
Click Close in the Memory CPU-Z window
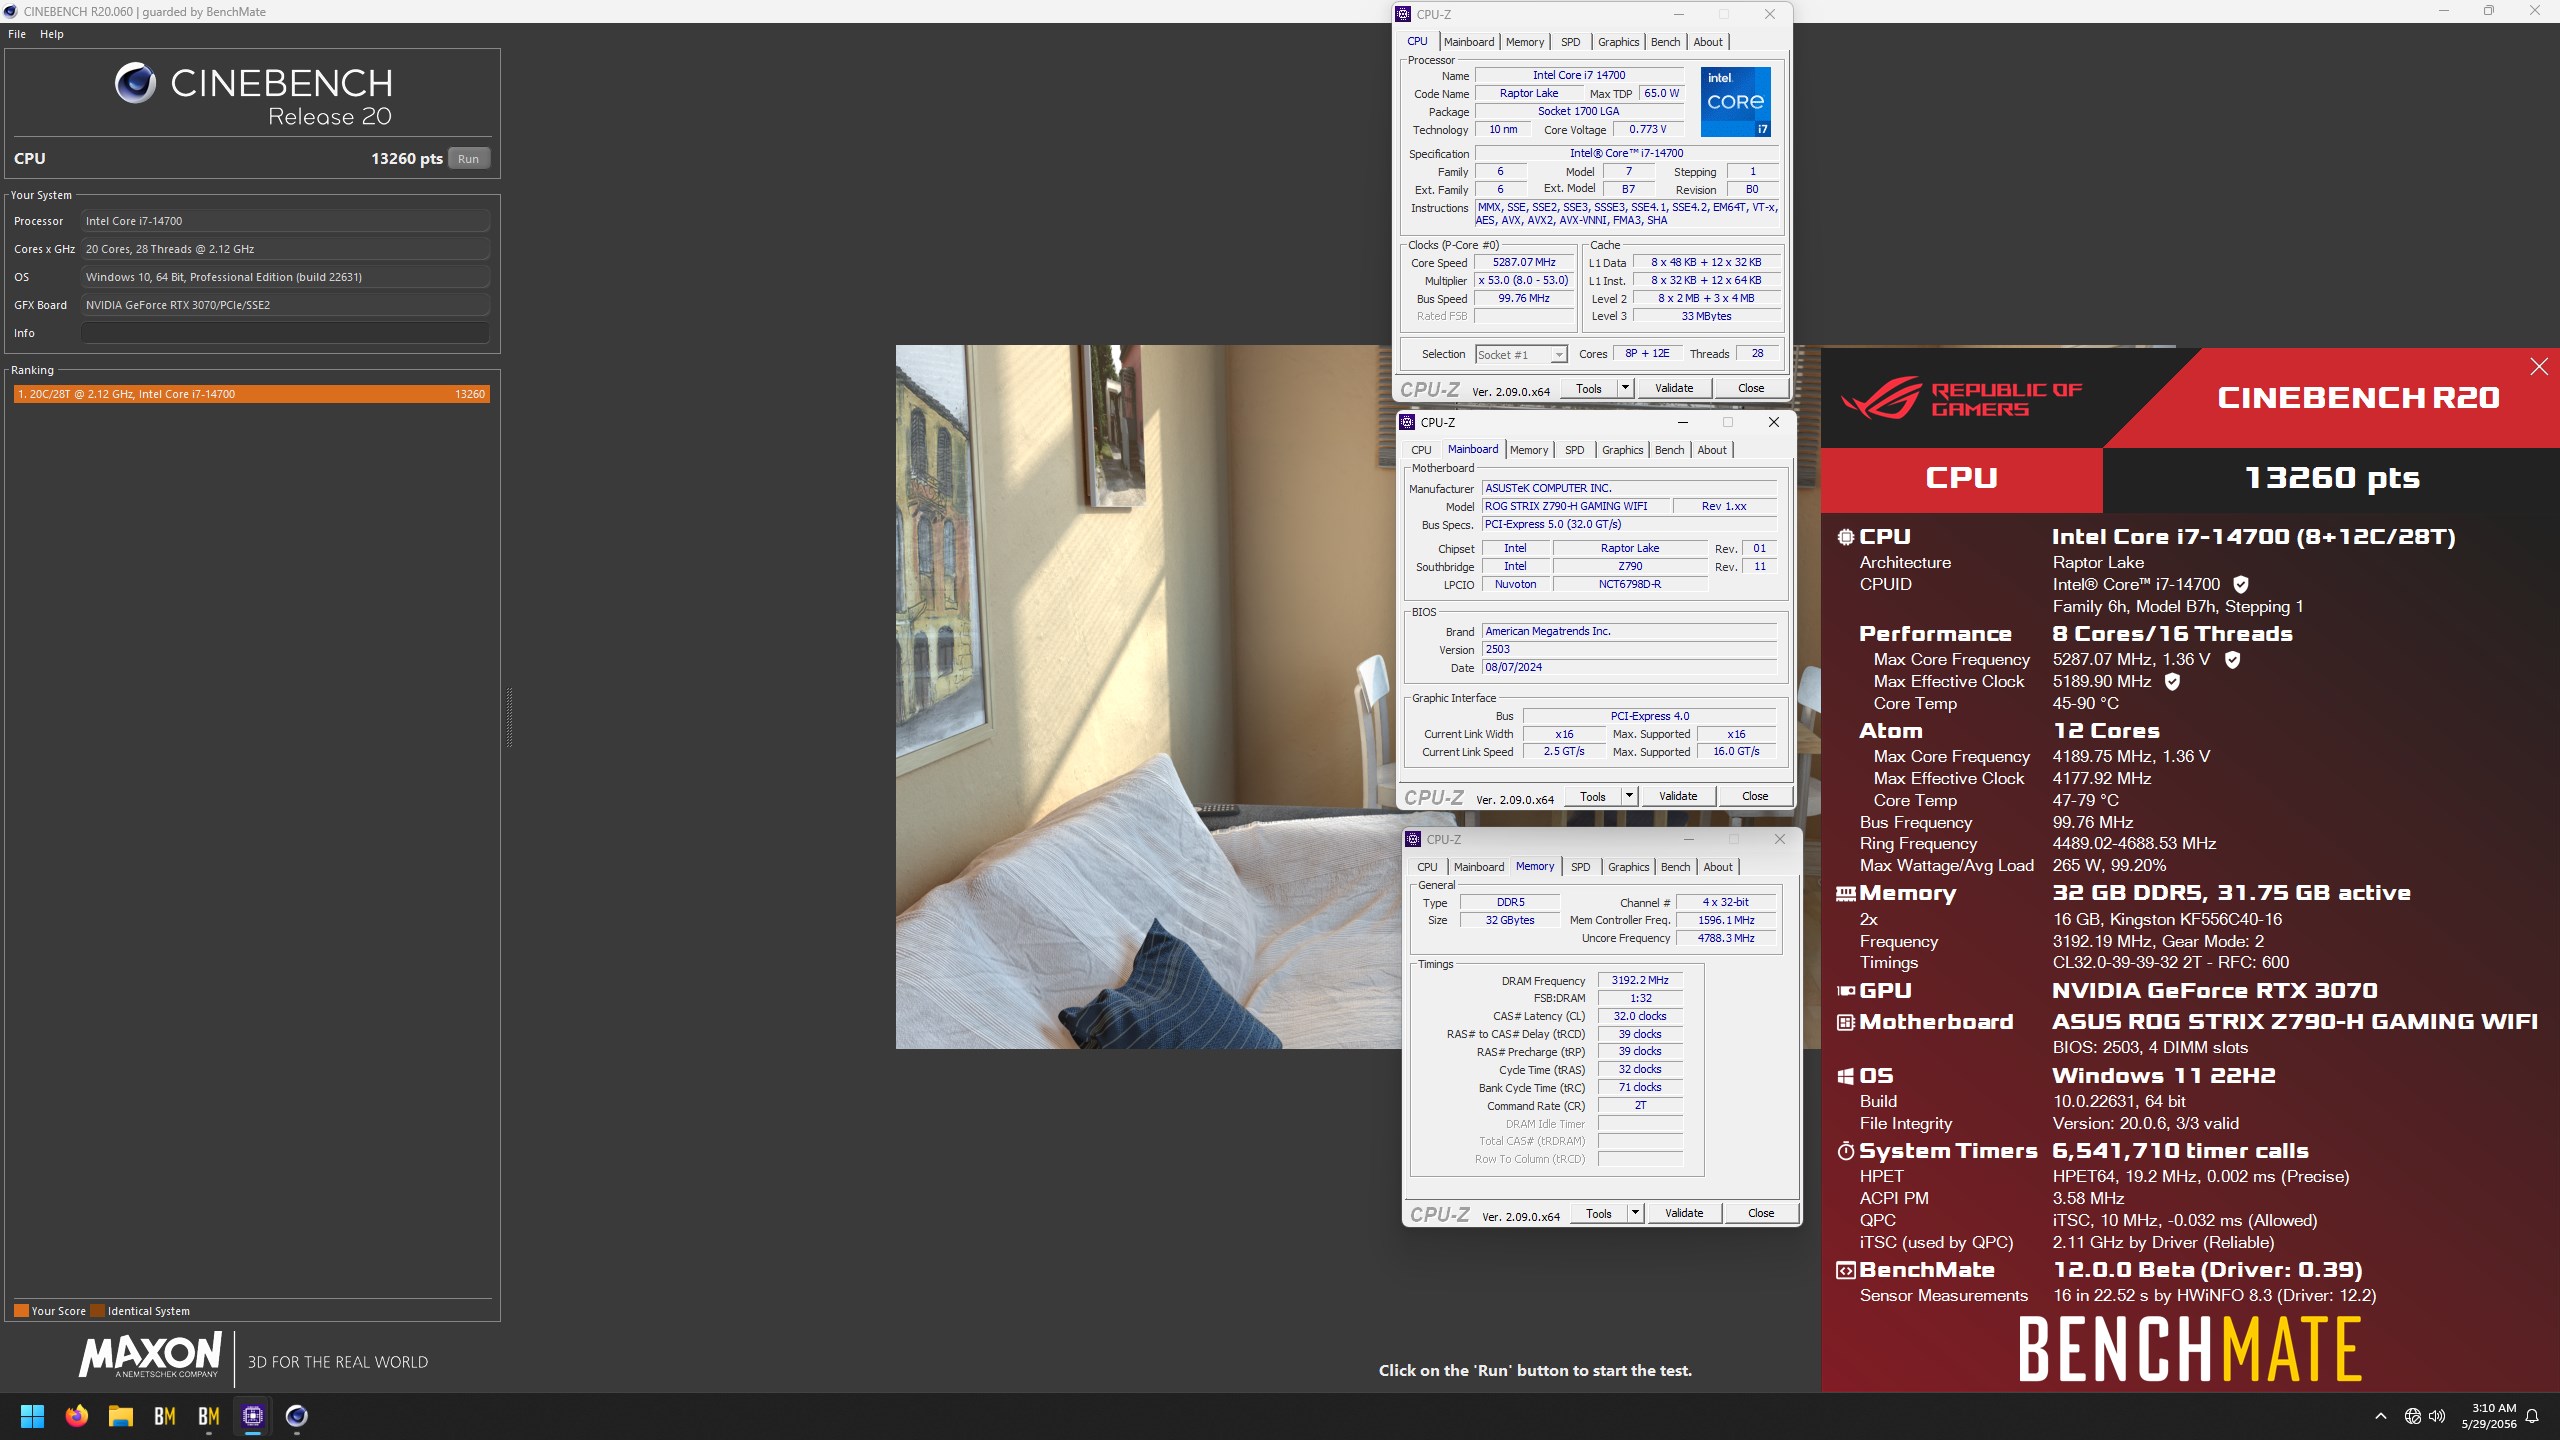tap(1761, 1213)
